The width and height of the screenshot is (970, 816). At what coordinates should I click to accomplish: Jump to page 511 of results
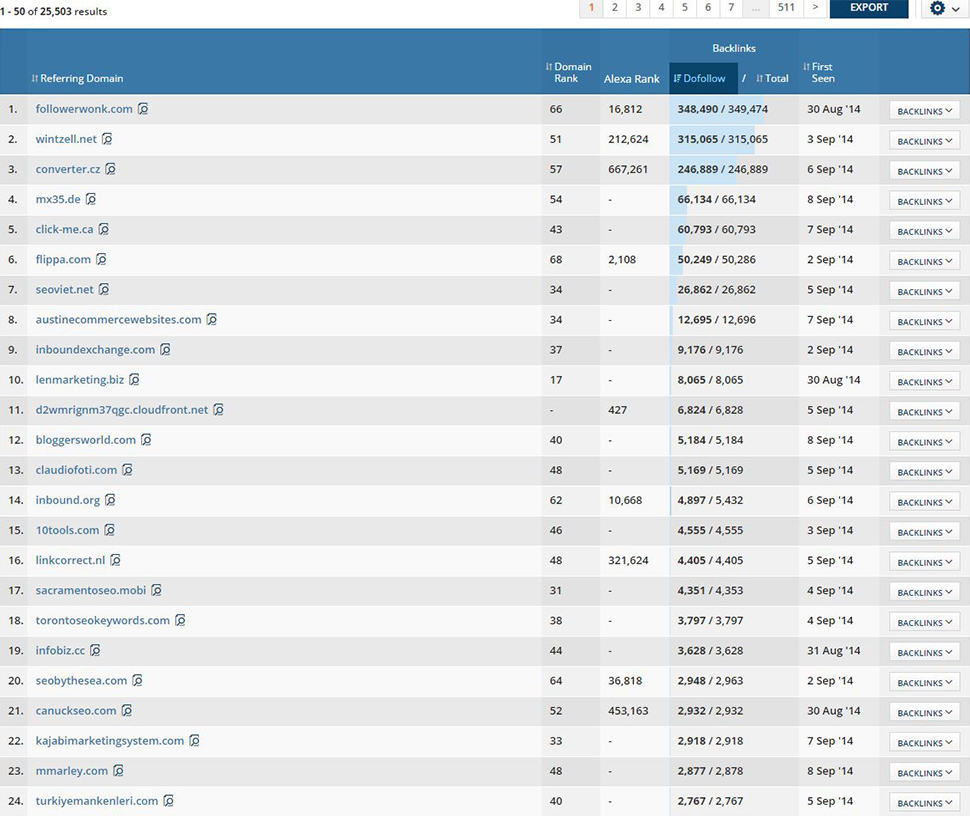click(786, 8)
